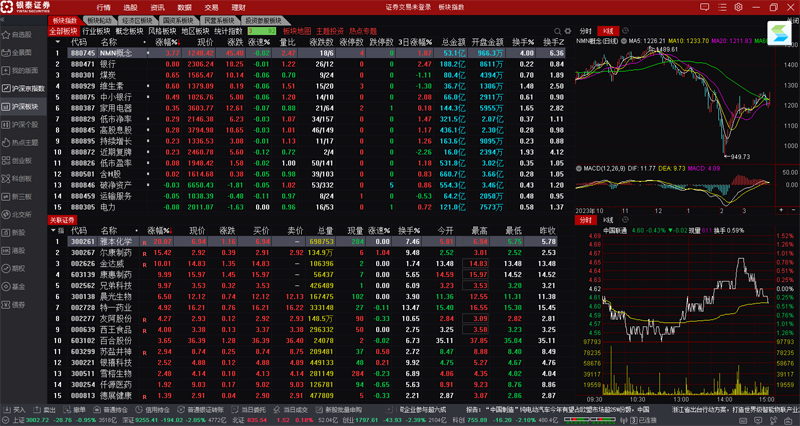
Task: Open the list menu icon in the title bar
Action: tap(722, 7)
